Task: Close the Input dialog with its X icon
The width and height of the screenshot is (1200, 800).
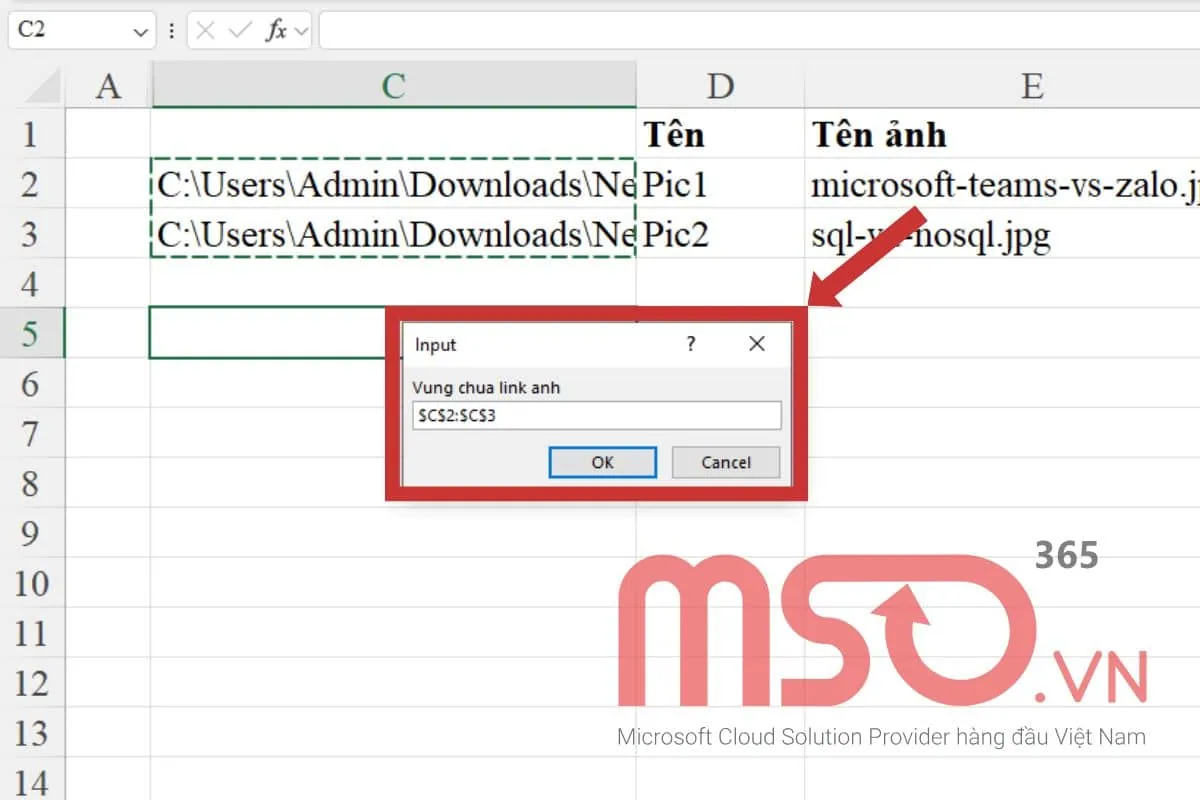Action: (x=757, y=344)
